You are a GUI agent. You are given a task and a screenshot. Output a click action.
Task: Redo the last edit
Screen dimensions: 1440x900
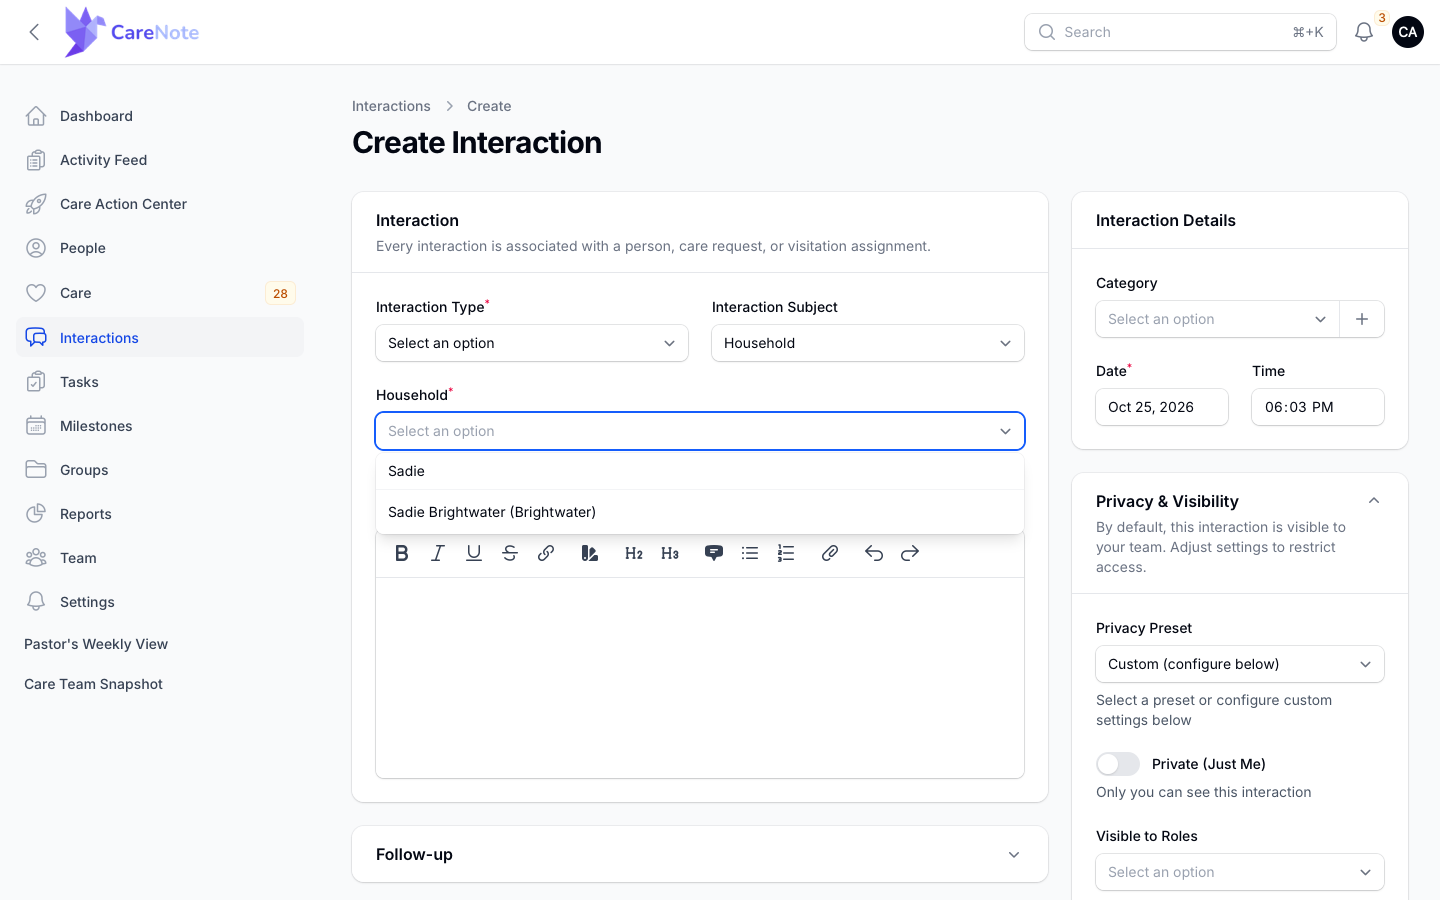point(910,553)
